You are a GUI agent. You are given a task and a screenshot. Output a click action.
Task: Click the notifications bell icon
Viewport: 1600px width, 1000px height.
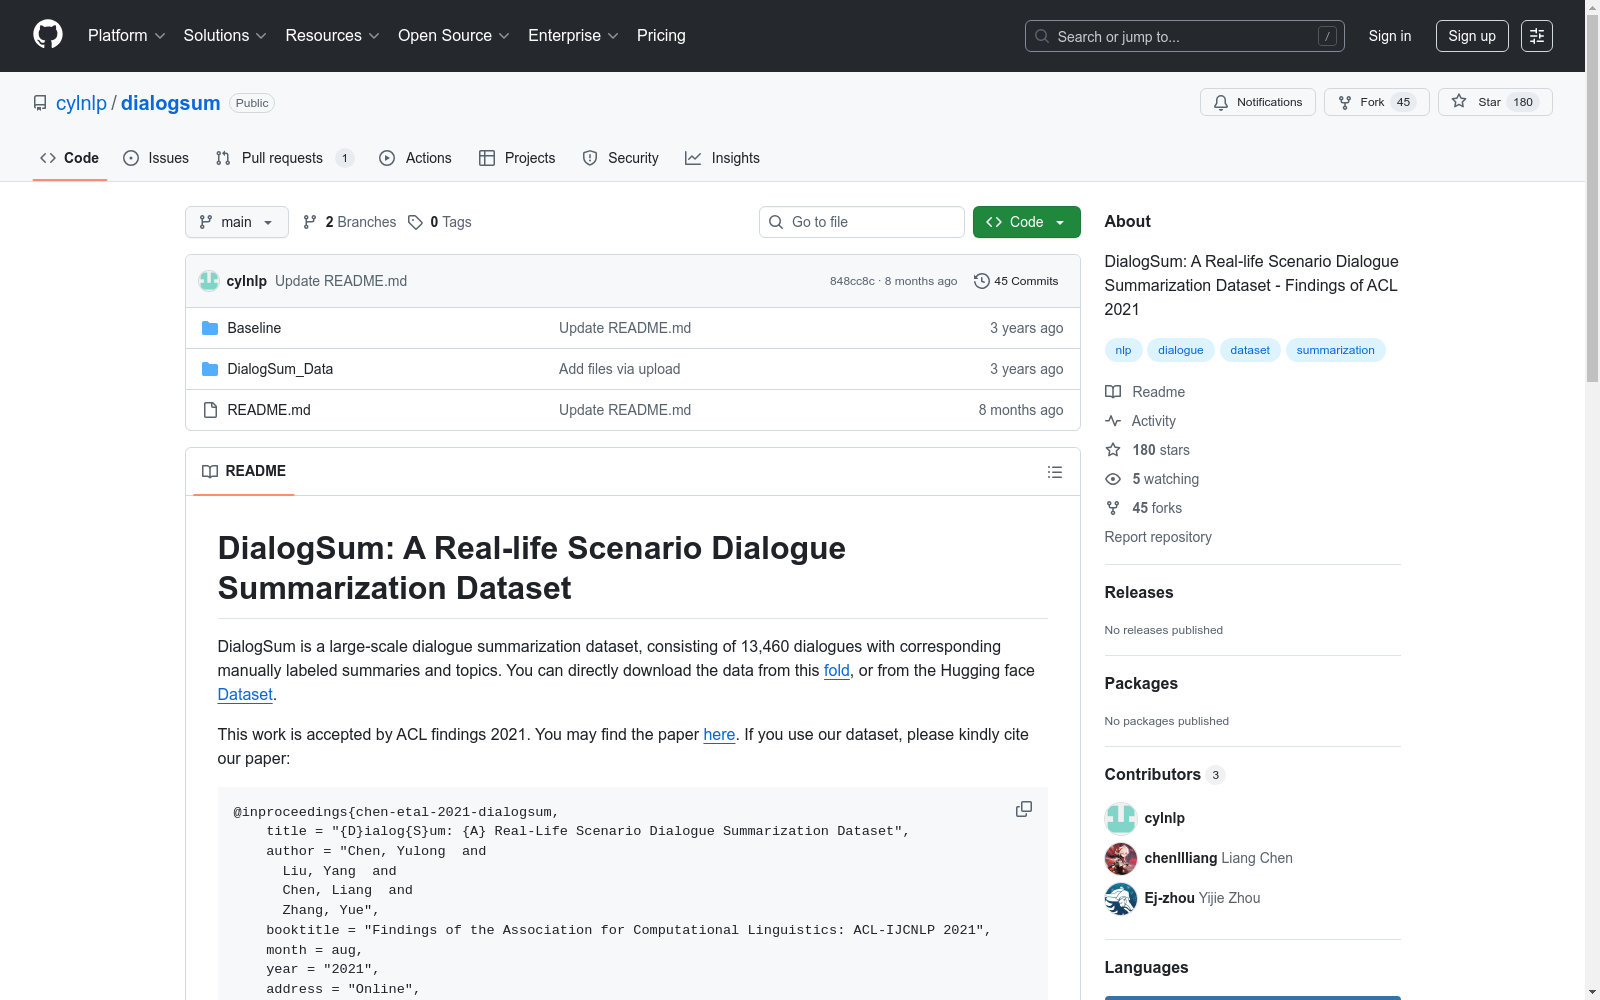click(1221, 102)
